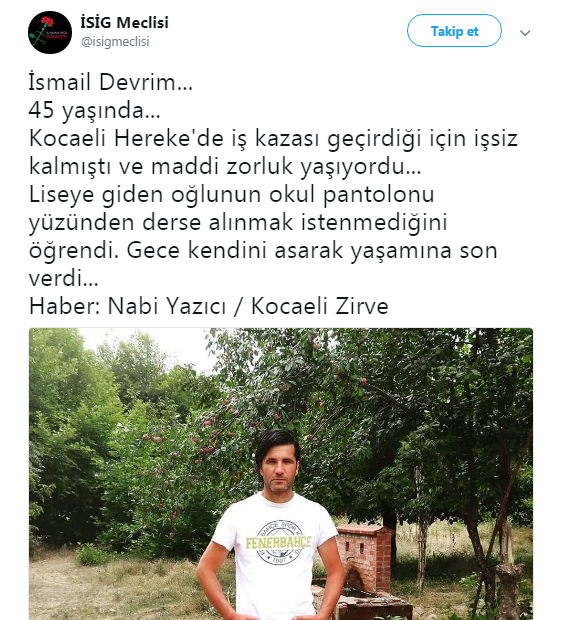The width and height of the screenshot is (562, 620).
Task: Select the line 'İsmail Devrim...'
Action: pos(110,82)
